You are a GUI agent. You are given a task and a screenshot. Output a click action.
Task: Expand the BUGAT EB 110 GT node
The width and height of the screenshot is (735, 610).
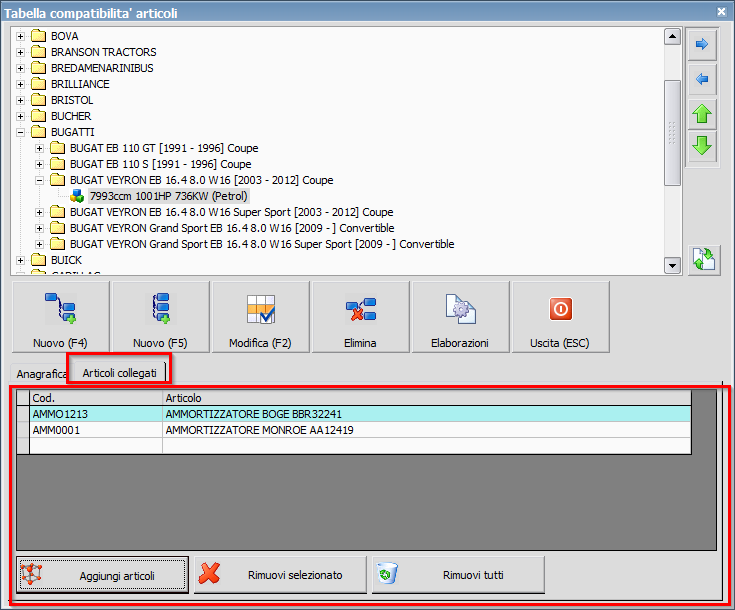[40, 148]
